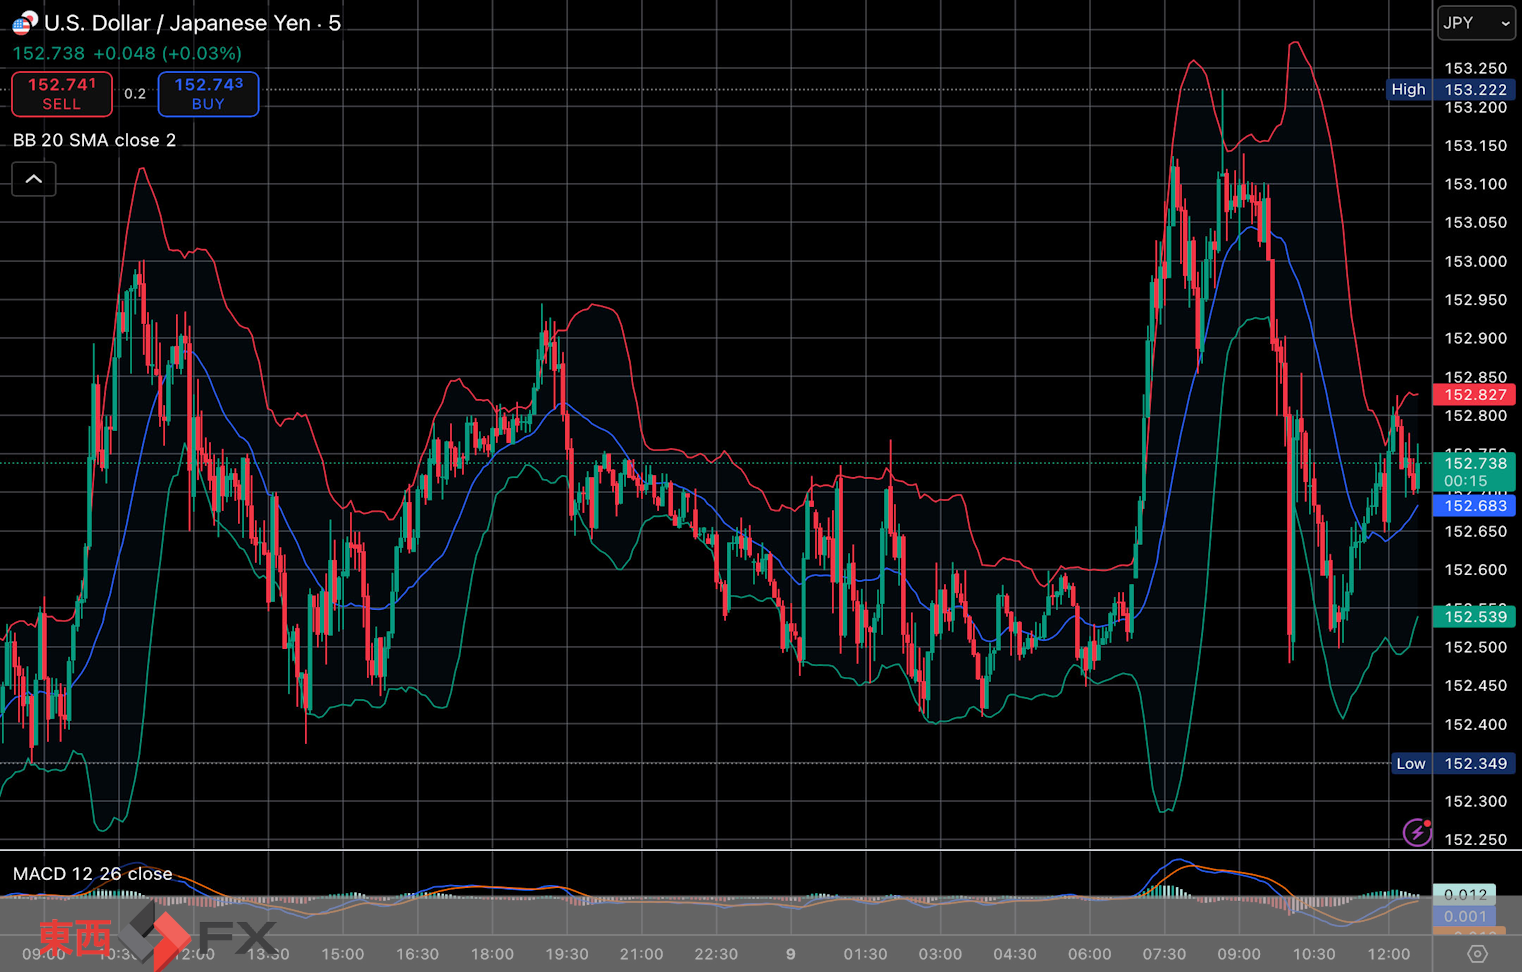Click the blue 152.683 basis price tag
This screenshot has width=1522, height=972.
coord(1474,506)
